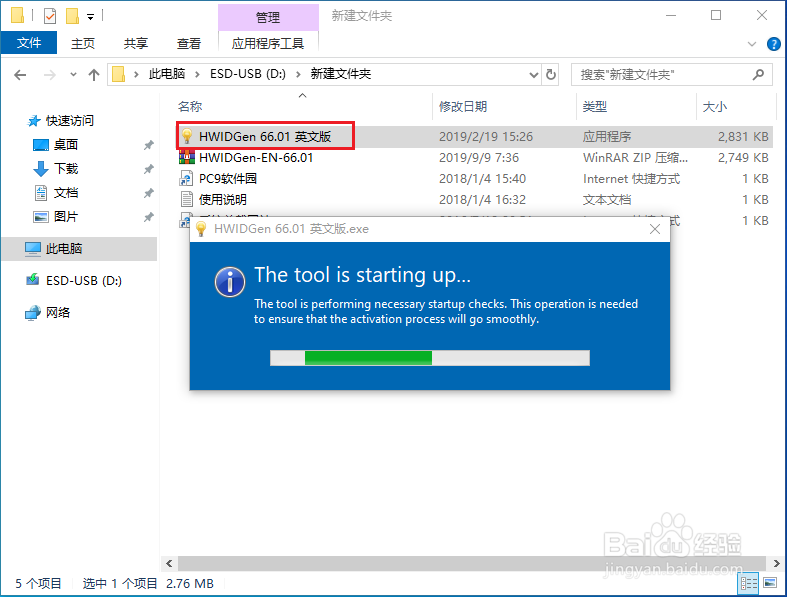Open 图片 in quick access
The image size is (787, 597).
[66, 217]
